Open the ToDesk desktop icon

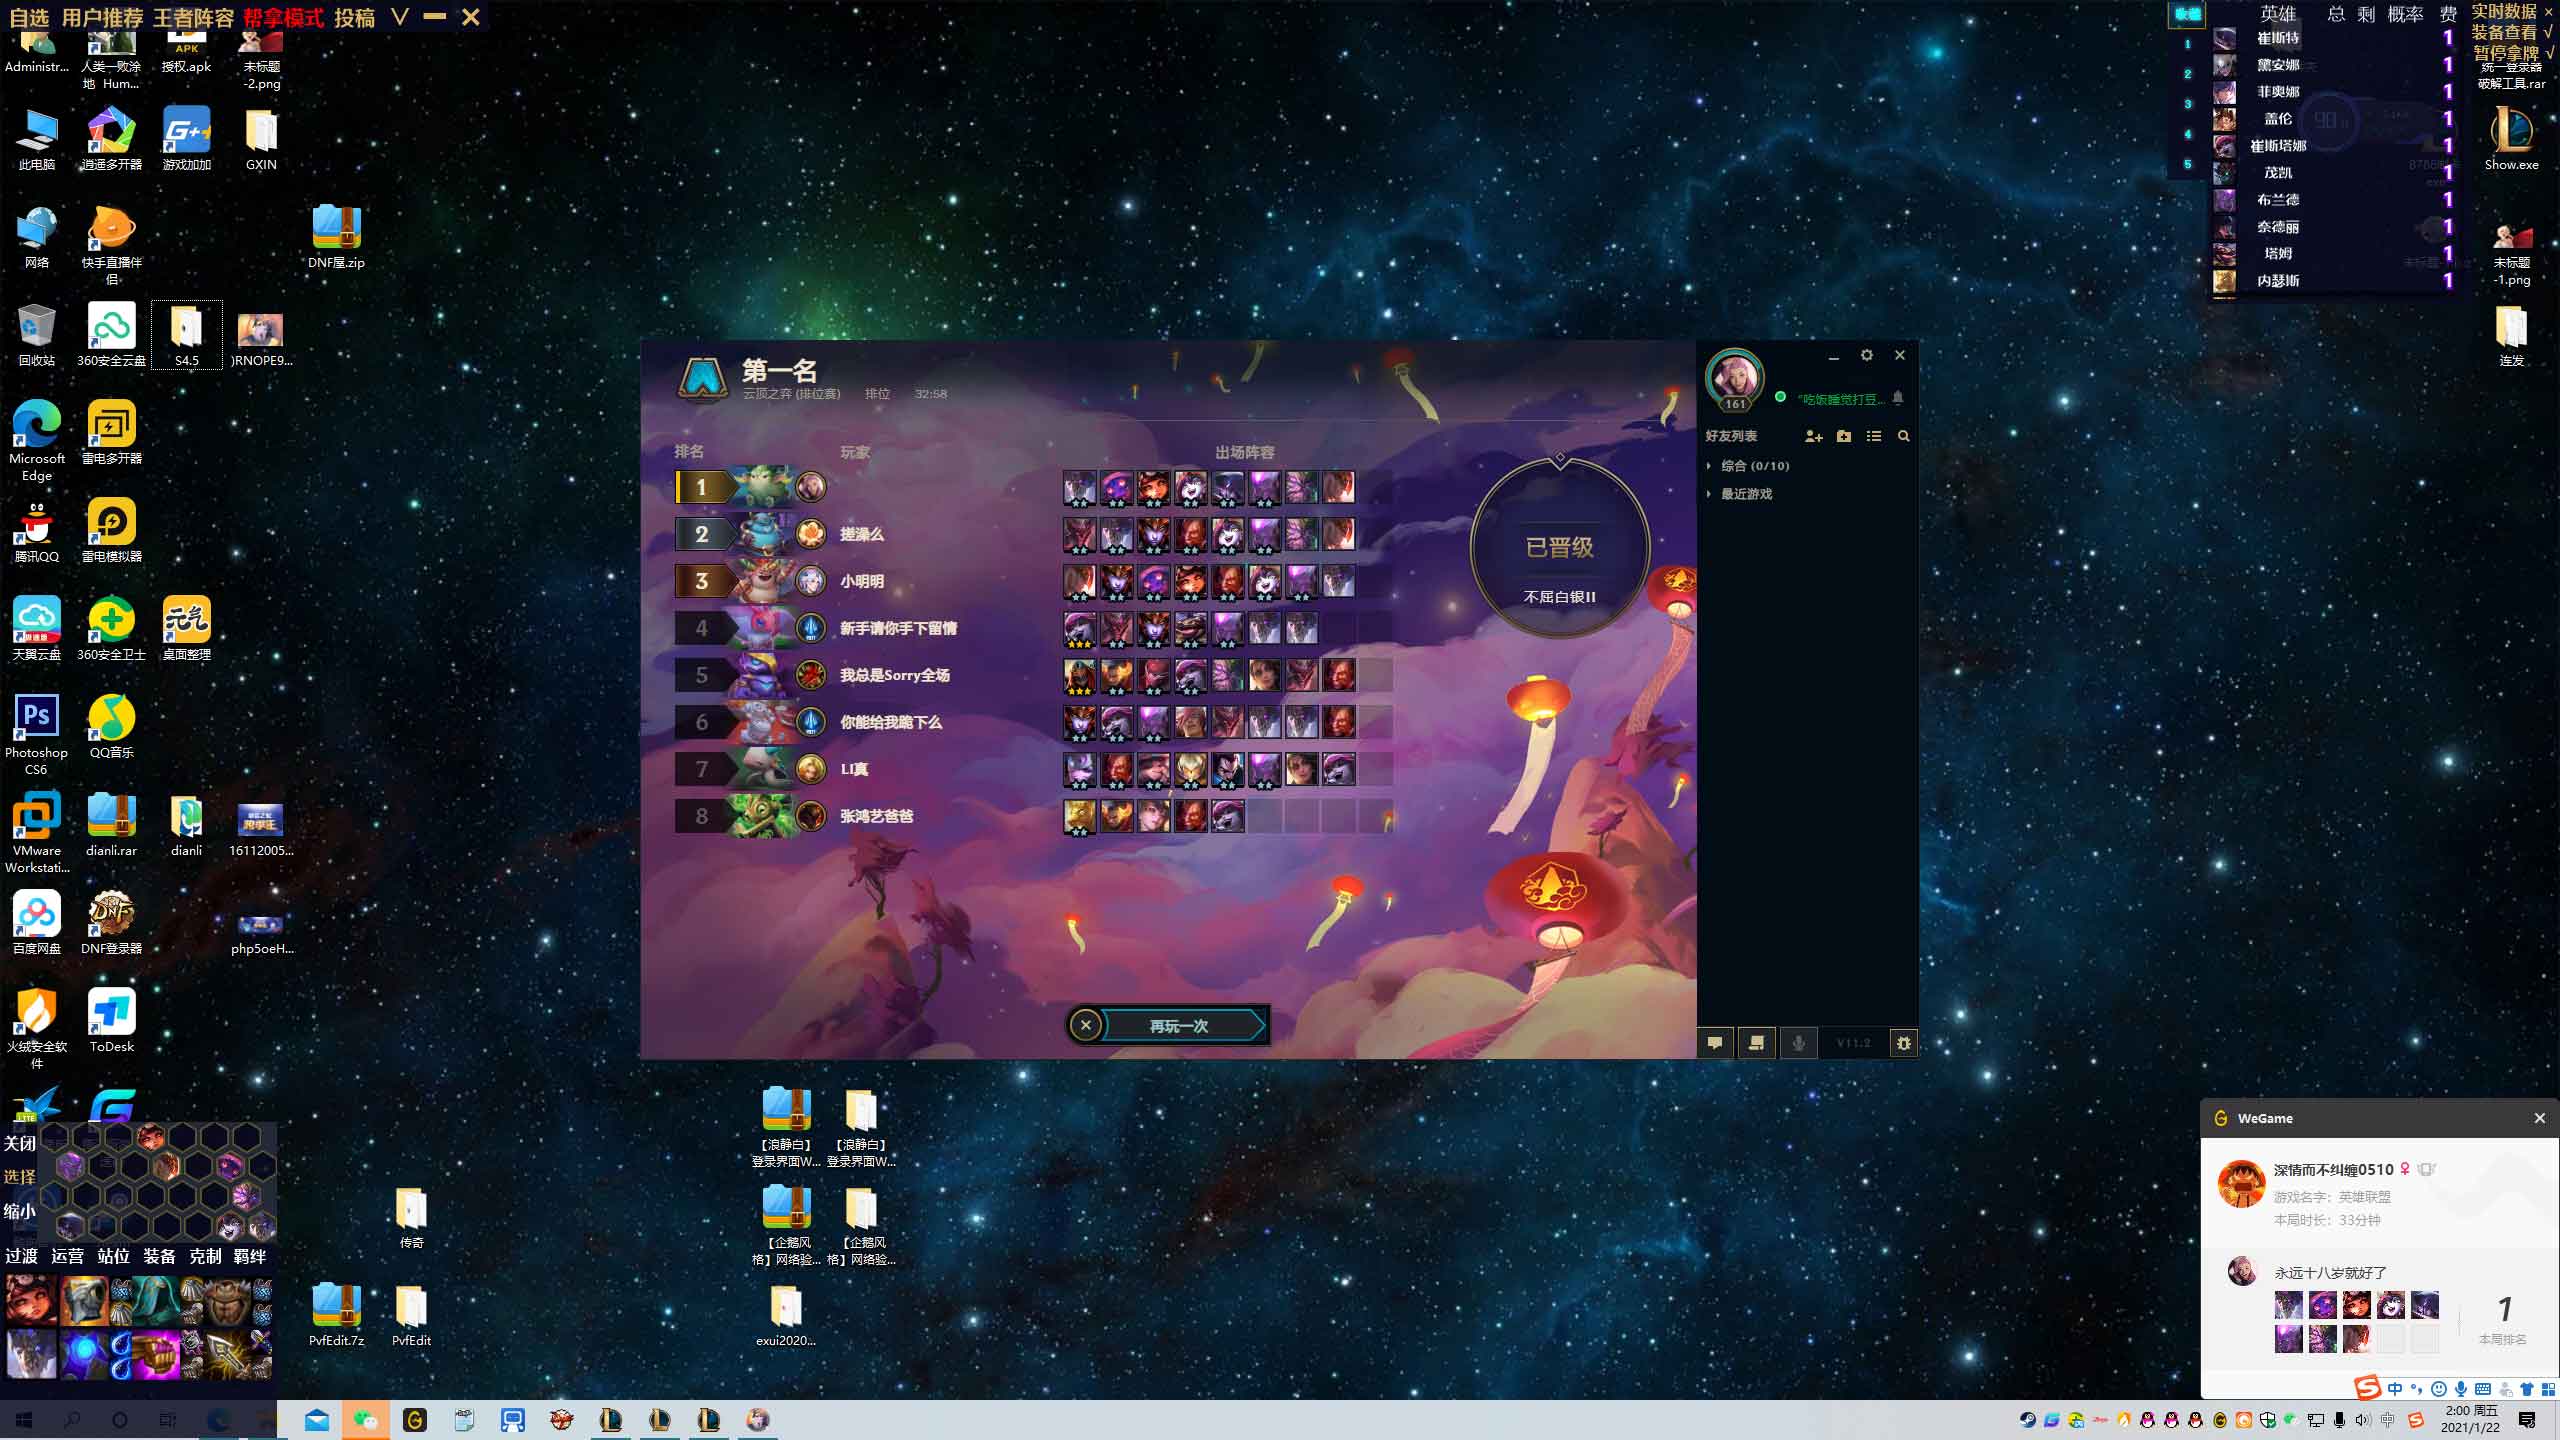111,1019
